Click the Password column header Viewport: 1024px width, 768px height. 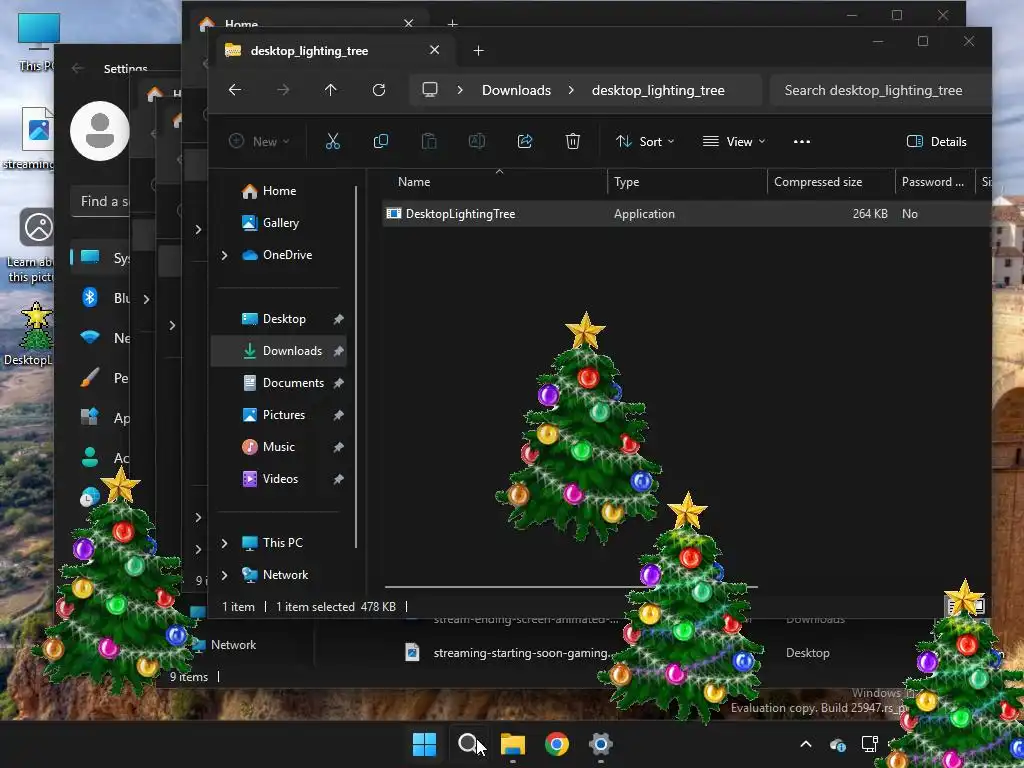[x=933, y=182]
